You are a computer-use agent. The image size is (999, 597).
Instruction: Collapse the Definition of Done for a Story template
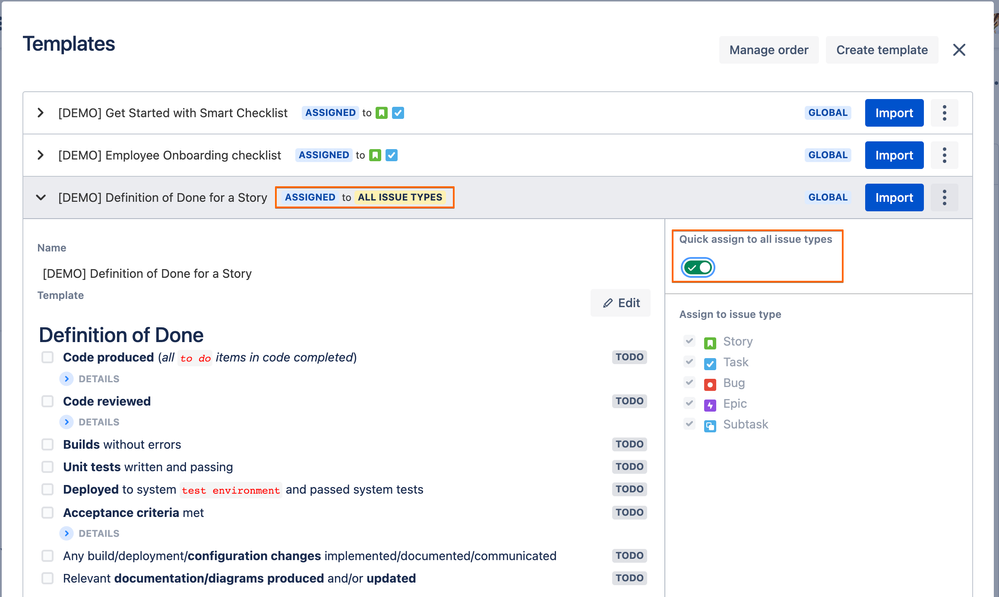41,197
